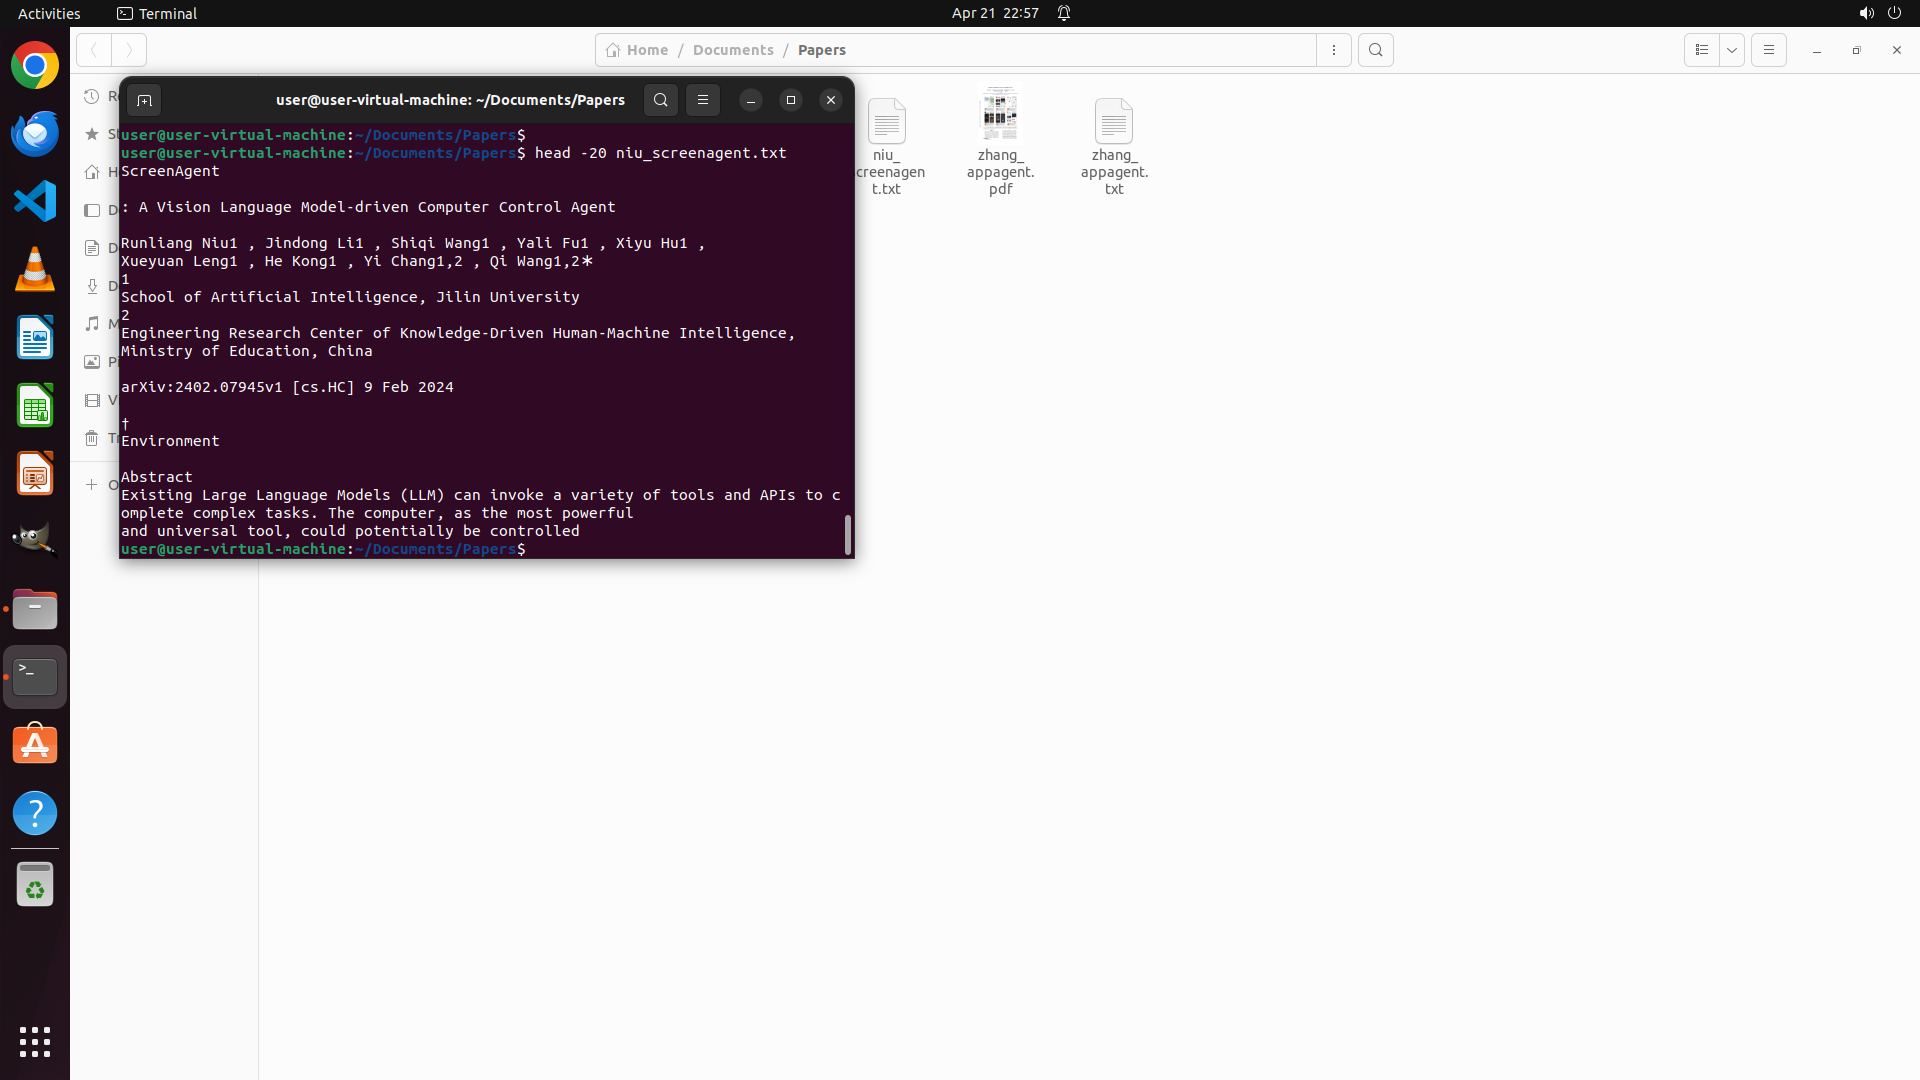The width and height of the screenshot is (1920, 1080).
Task: Select the niu_screenagent.txt file icon
Action: (x=886, y=122)
